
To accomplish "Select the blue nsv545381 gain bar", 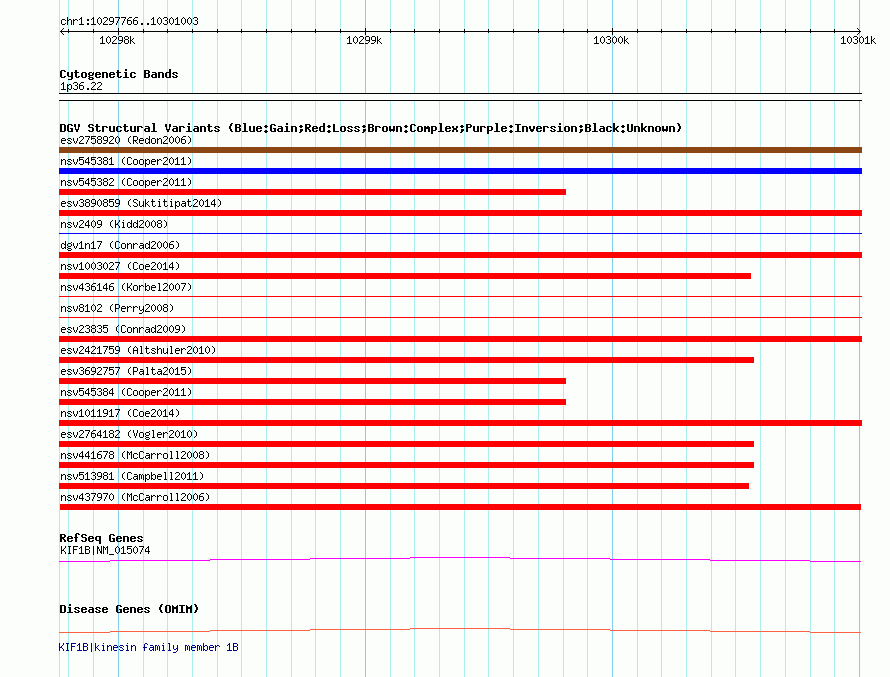I will 460,171.
